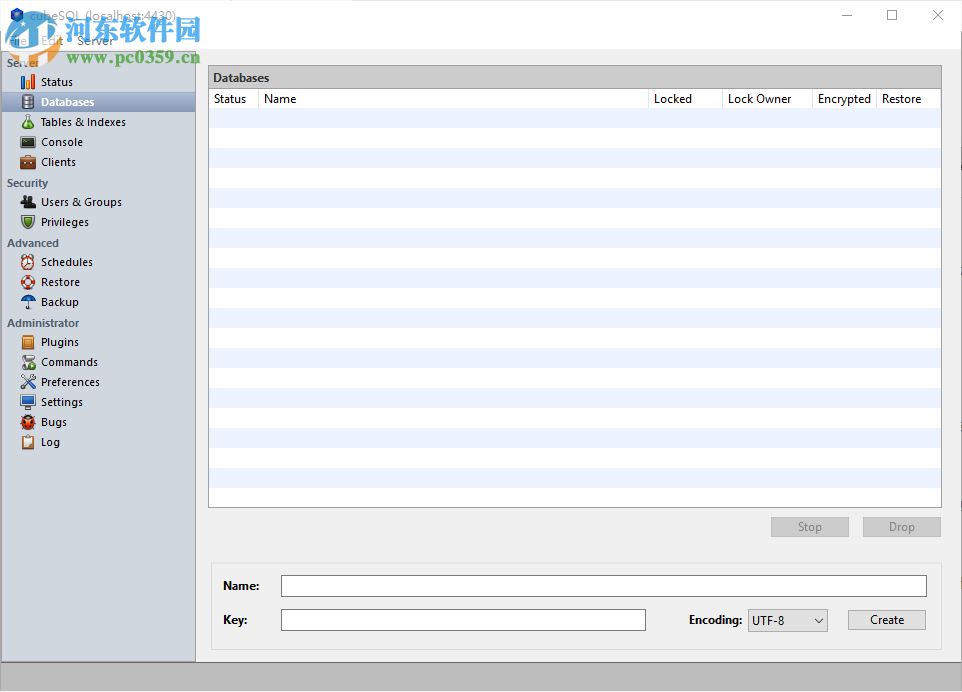This screenshot has width=962, height=692.
Task: Open the Console terminal icon
Action: [x=28, y=142]
